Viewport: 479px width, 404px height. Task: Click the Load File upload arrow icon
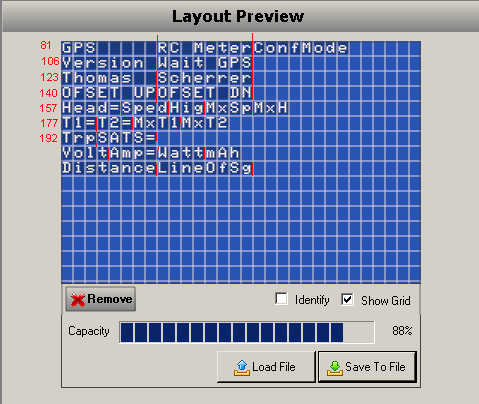(242, 368)
